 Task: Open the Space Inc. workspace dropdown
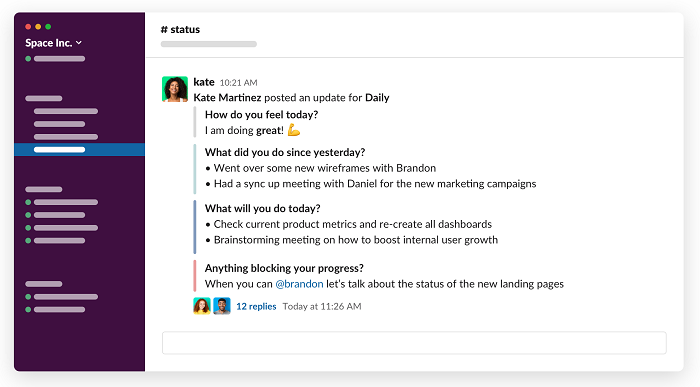(54, 43)
